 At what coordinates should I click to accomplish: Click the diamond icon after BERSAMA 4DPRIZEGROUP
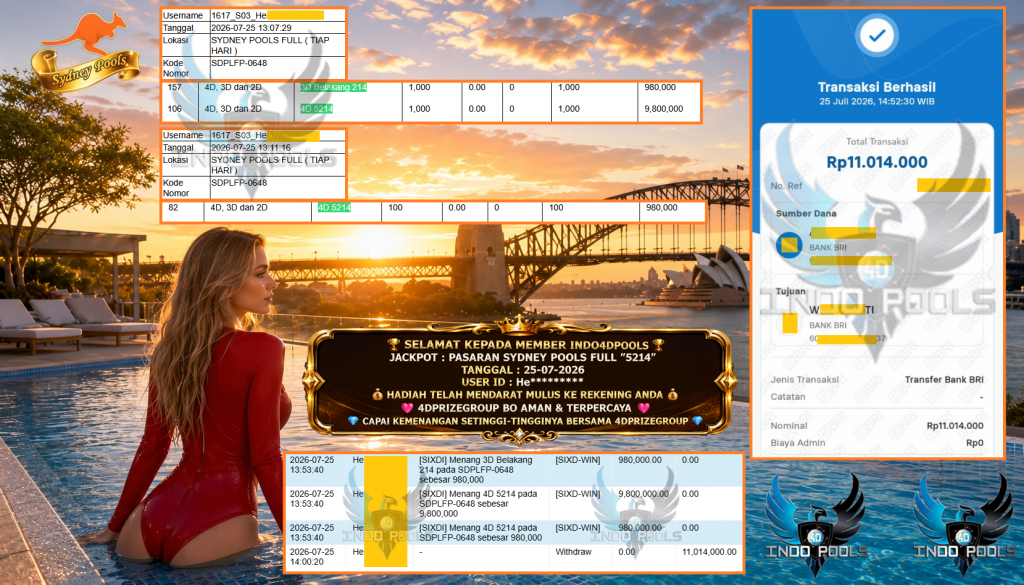[x=697, y=421]
